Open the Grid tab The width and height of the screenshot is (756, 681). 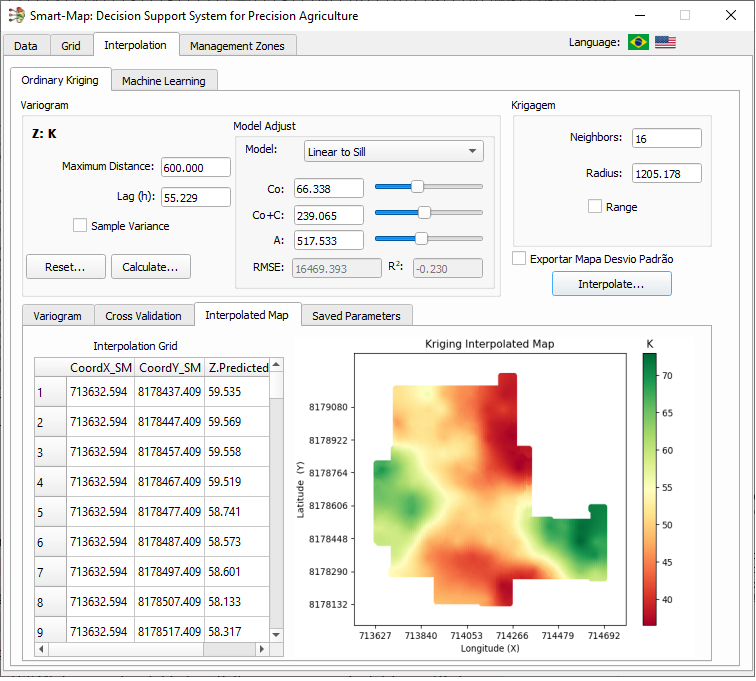click(71, 46)
